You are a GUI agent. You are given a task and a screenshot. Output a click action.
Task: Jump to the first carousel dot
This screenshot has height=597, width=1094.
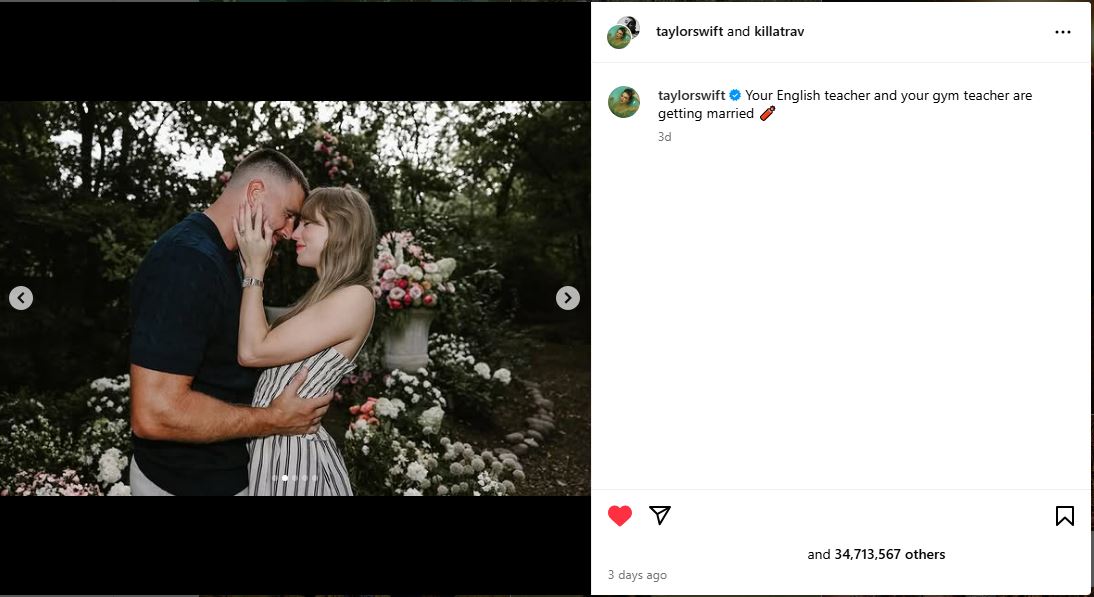coord(275,478)
